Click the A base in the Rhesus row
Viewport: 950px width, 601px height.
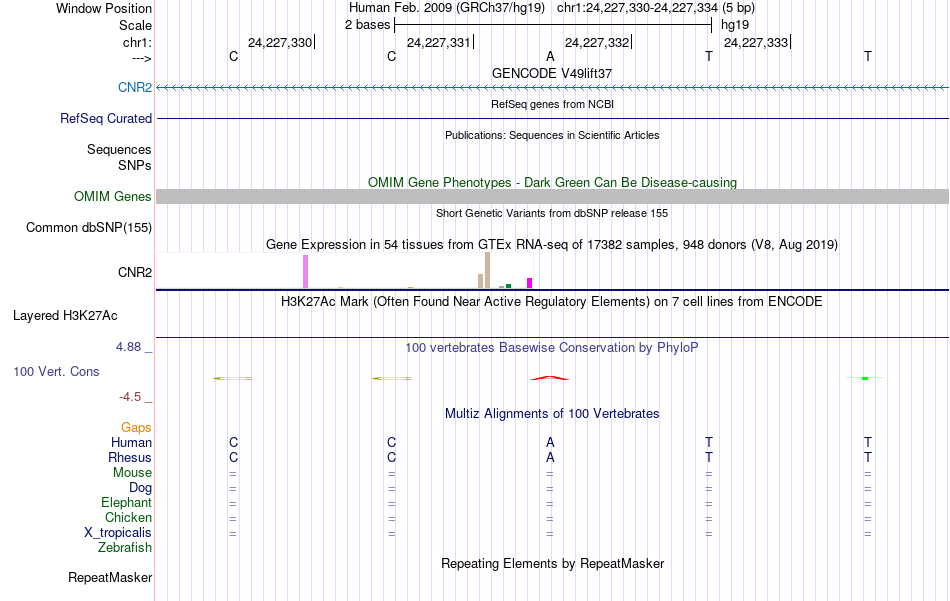(550, 457)
